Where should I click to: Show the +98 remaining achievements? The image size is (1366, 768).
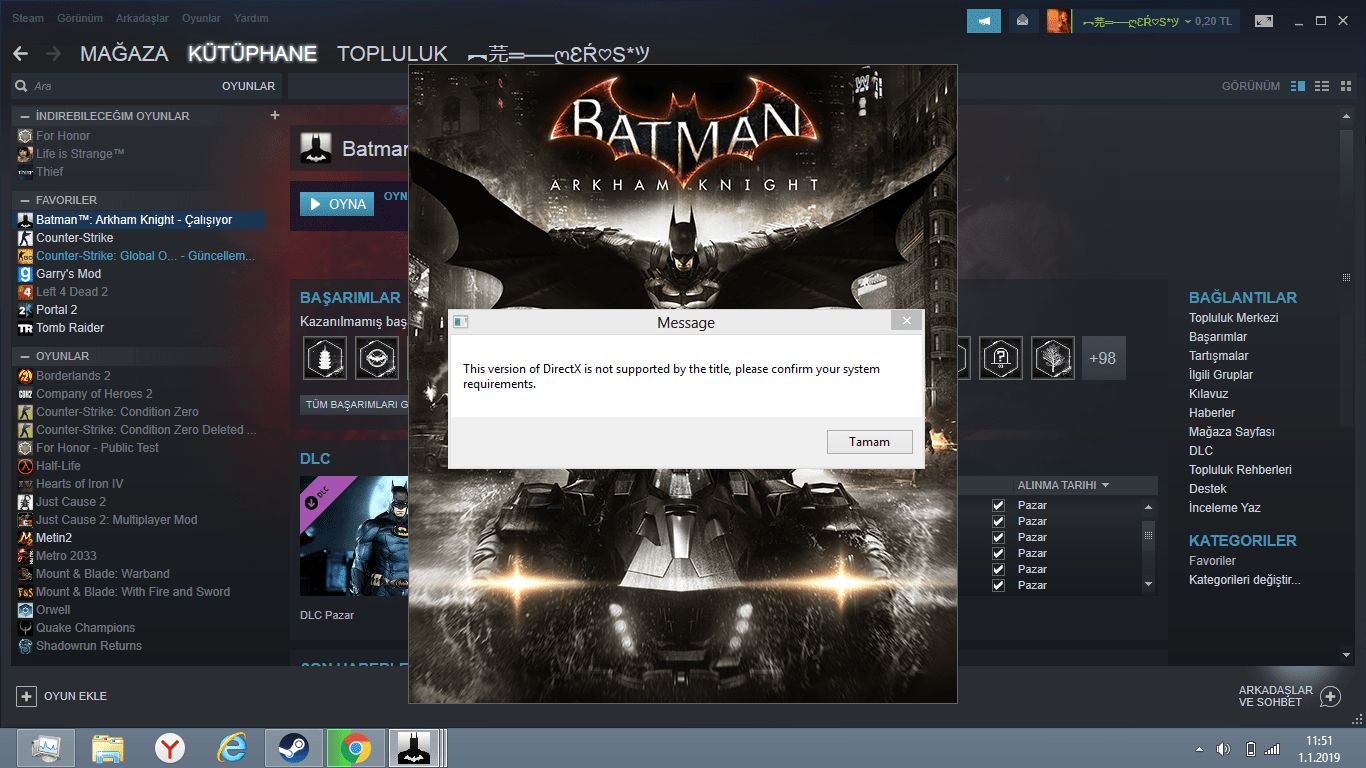[x=1103, y=357]
